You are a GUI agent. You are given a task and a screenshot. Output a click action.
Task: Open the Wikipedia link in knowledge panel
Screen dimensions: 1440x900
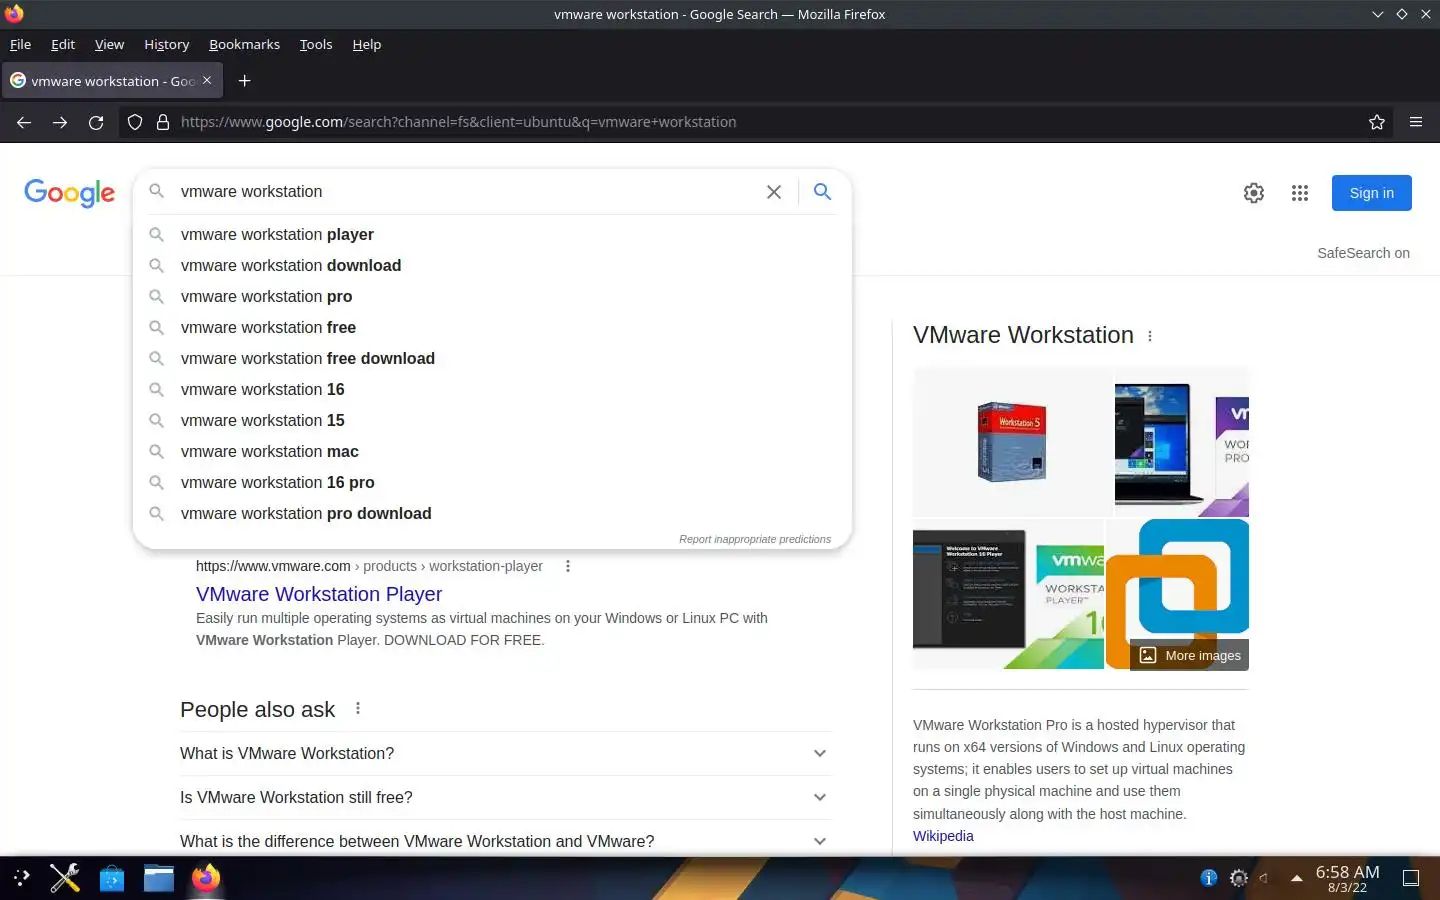943,836
